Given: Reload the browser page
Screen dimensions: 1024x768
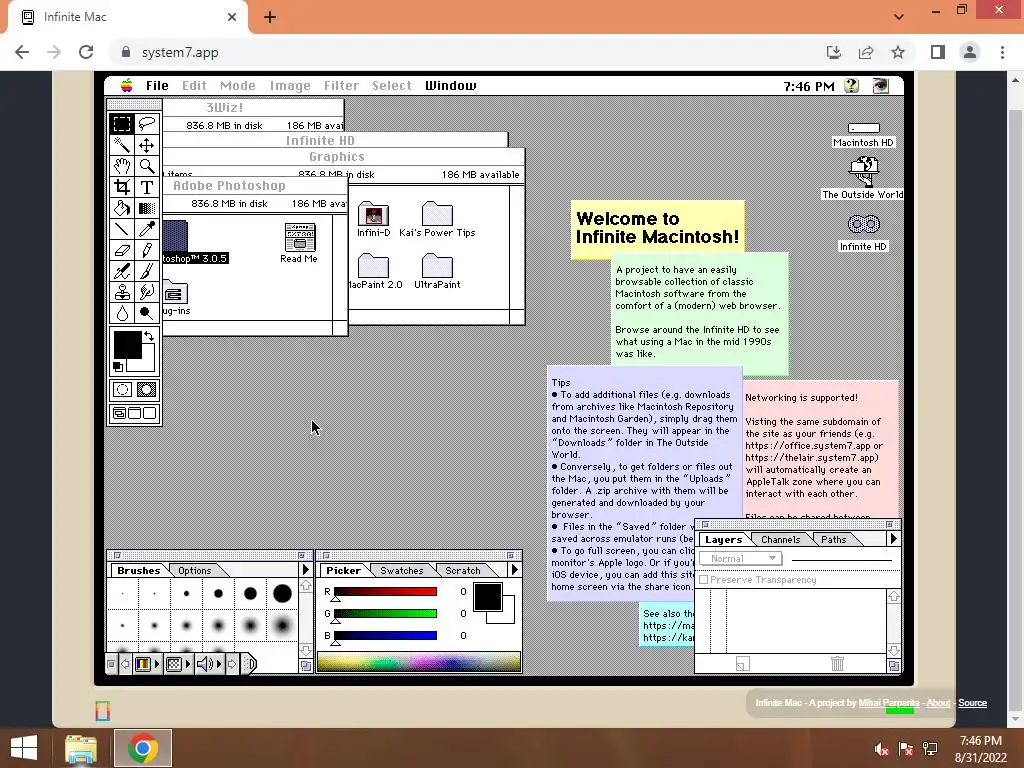Looking at the screenshot, I should [x=86, y=52].
